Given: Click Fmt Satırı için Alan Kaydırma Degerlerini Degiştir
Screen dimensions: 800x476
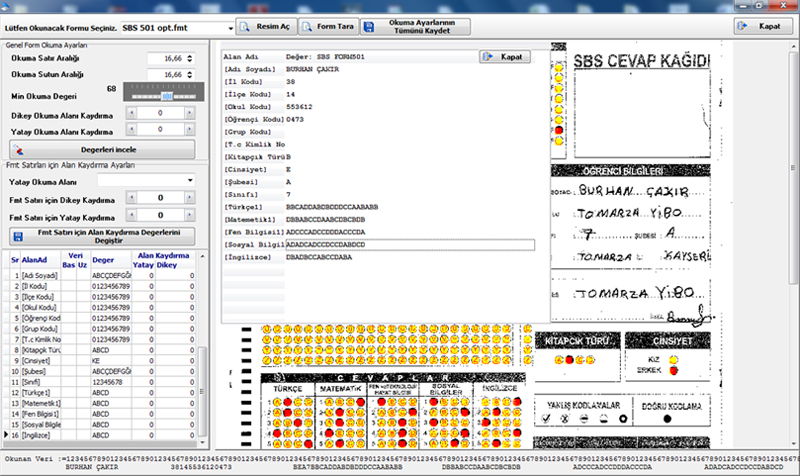Looking at the screenshot, I should [x=102, y=236].
